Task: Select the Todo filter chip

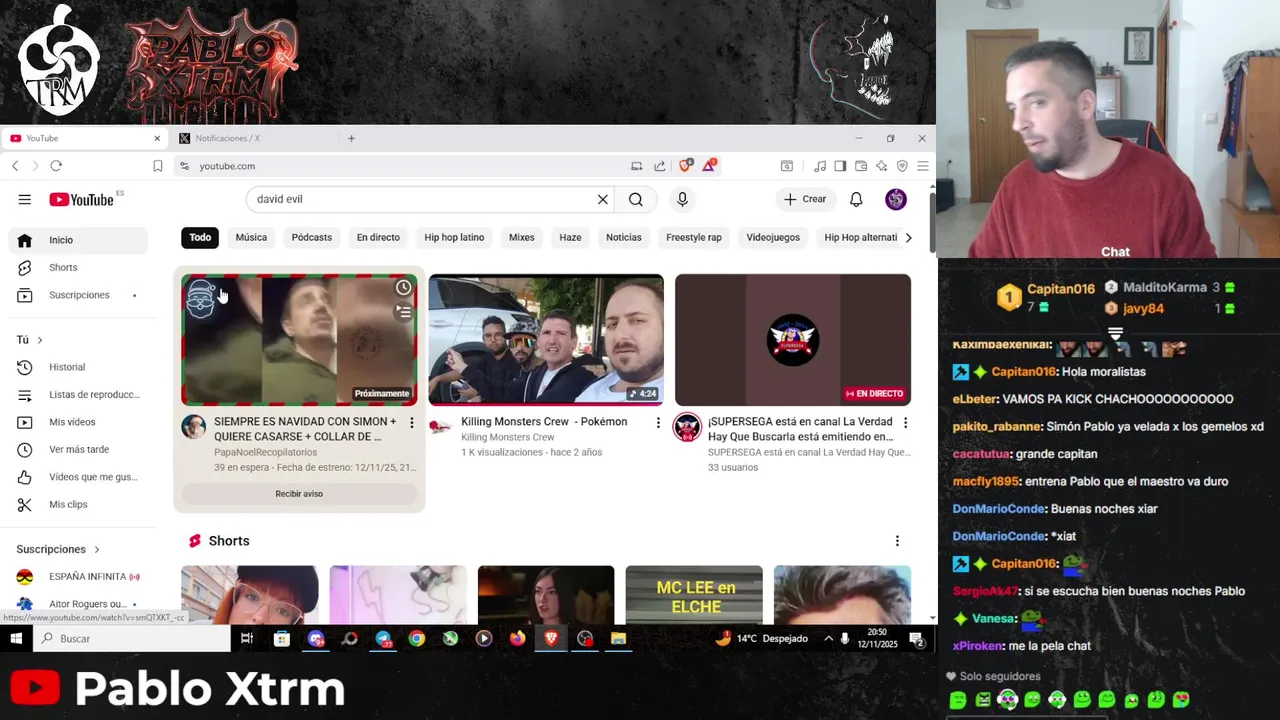Action: point(200,237)
